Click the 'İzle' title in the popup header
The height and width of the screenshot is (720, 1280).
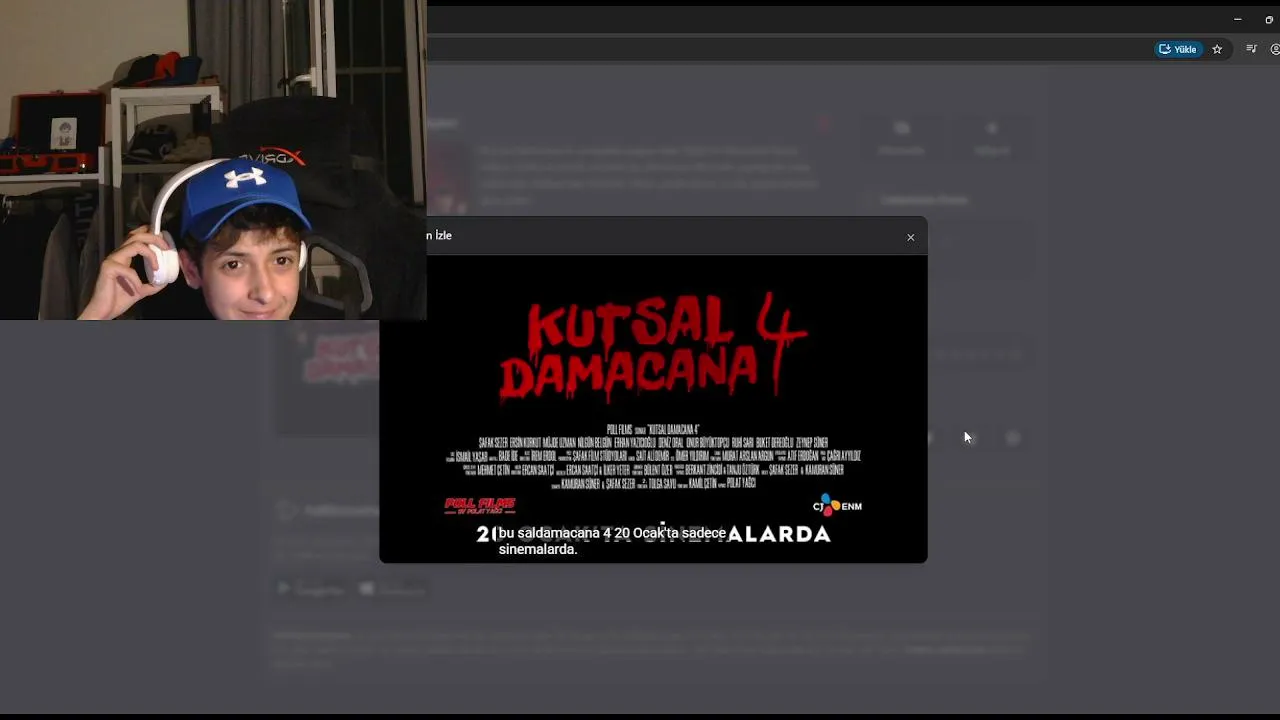pyautogui.click(x=443, y=236)
